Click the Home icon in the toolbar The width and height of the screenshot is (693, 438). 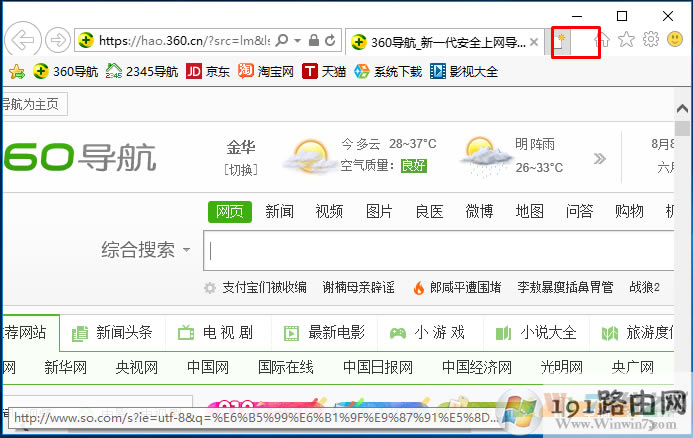tap(602, 40)
